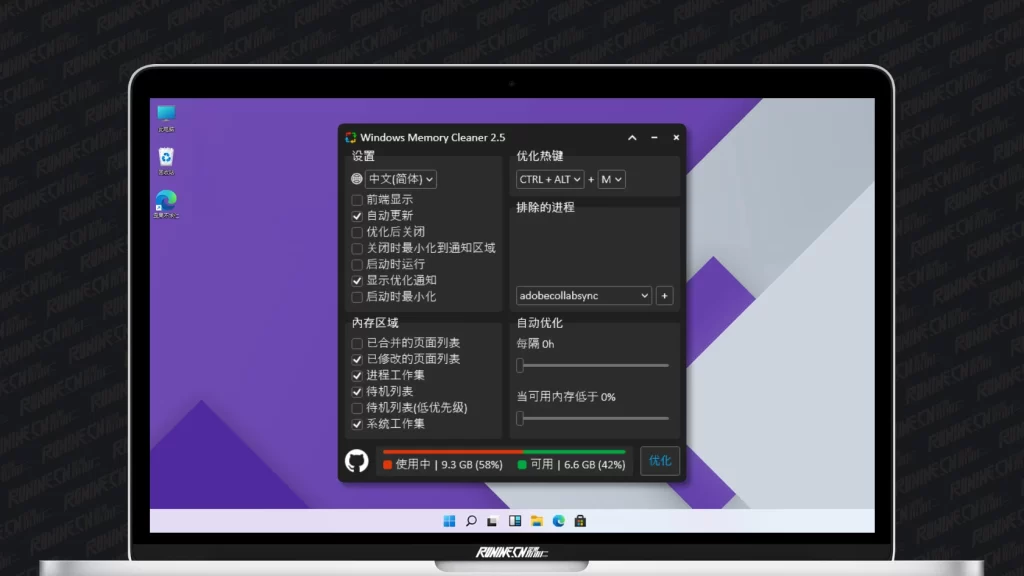Click the Windows Memory Cleaner title icon
This screenshot has height=576, width=1024.
pos(350,138)
